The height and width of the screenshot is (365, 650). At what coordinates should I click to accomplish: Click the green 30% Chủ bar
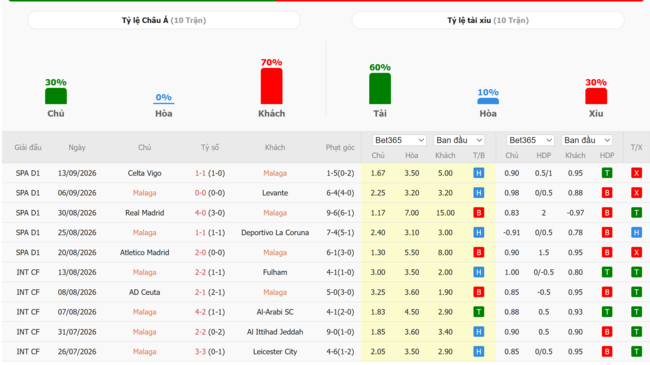(x=56, y=96)
